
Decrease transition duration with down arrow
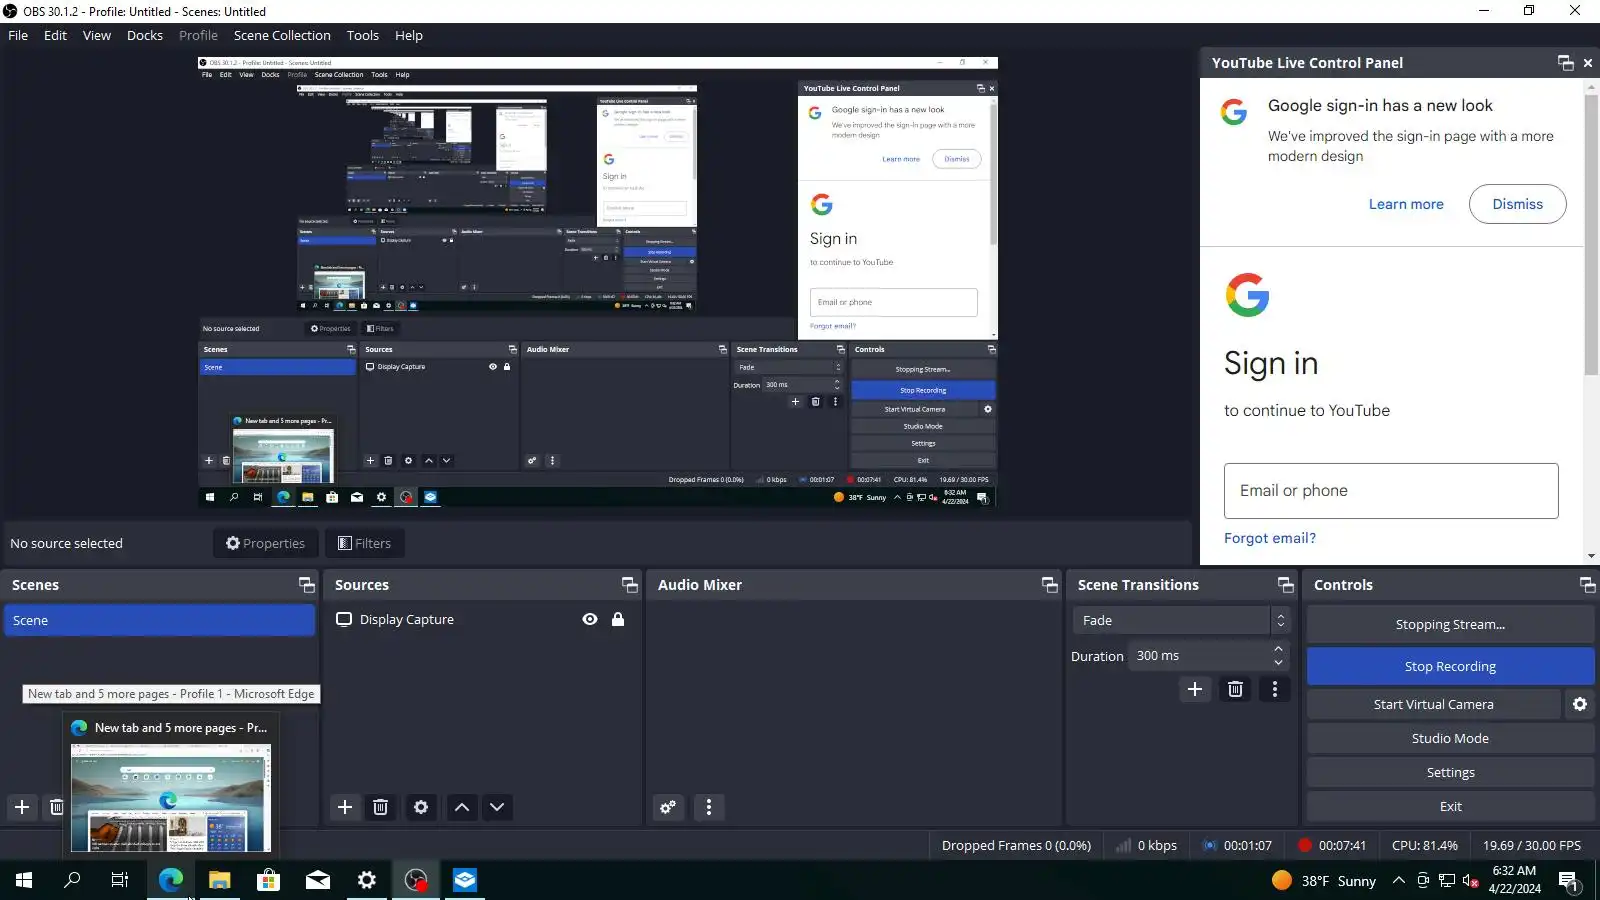tap(1278, 663)
